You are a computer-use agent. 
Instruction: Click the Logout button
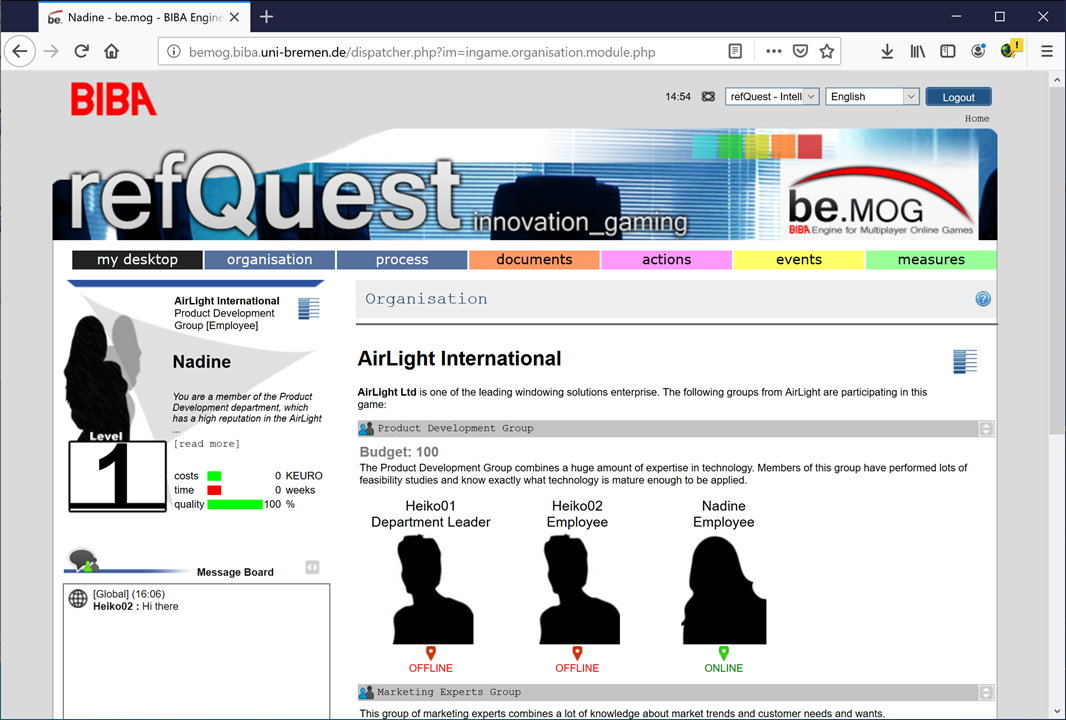(x=959, y=97)
